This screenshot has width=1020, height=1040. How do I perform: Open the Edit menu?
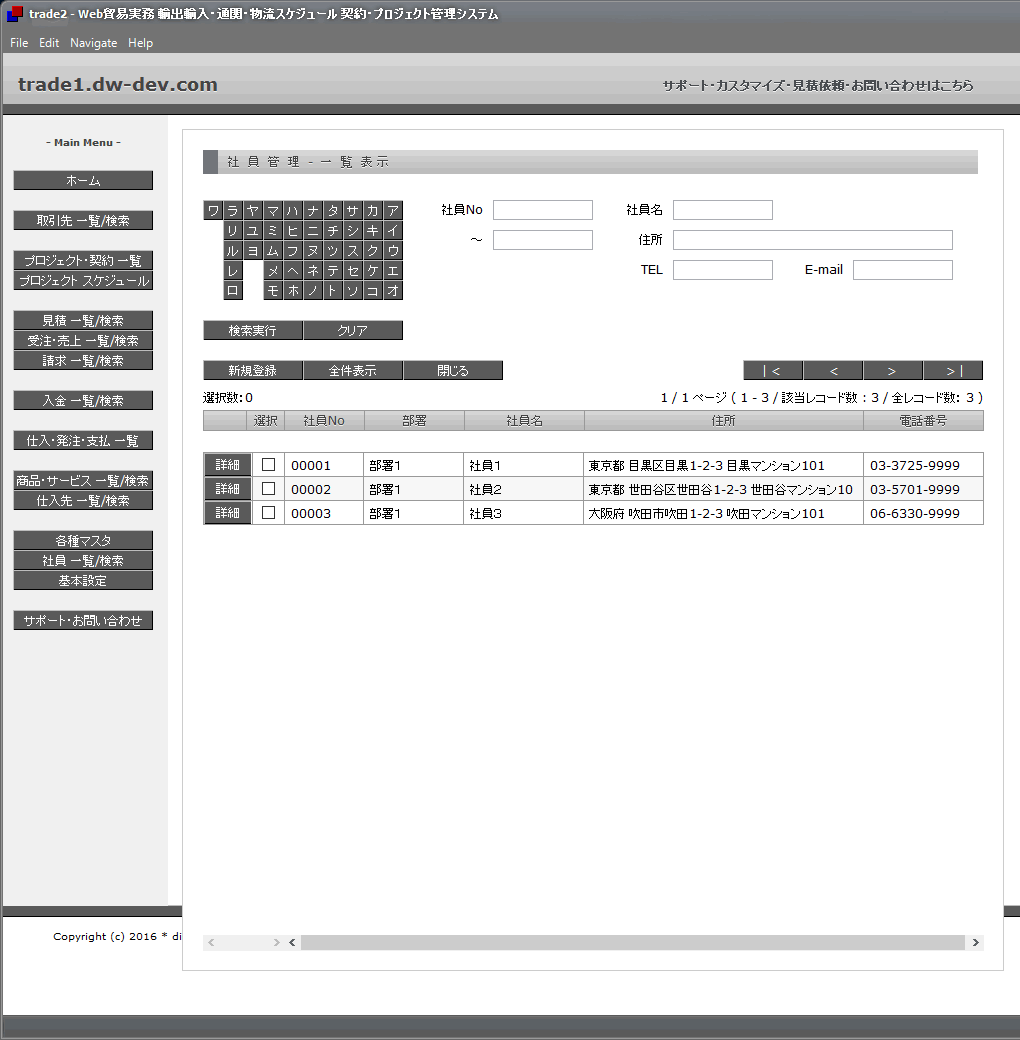pyautogui.click(x=48, y=42)
